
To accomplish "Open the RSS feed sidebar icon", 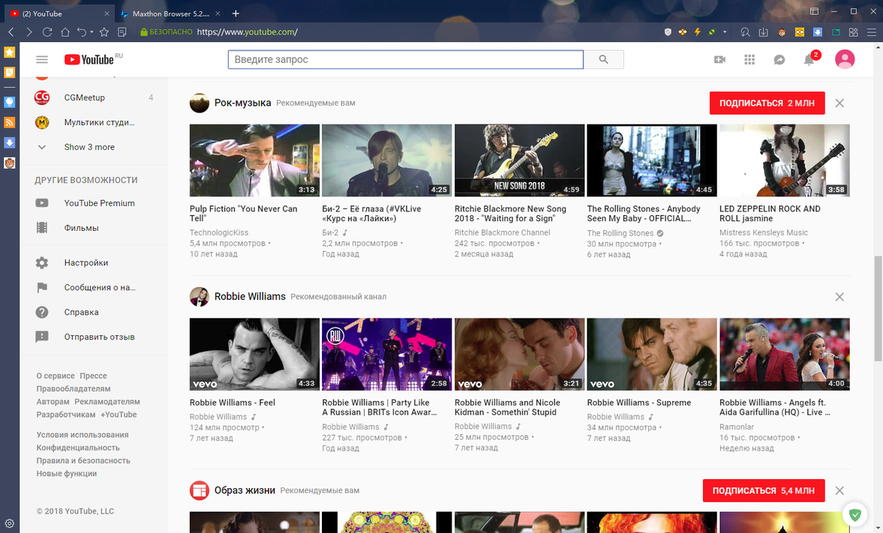I will tap(10, 122).
